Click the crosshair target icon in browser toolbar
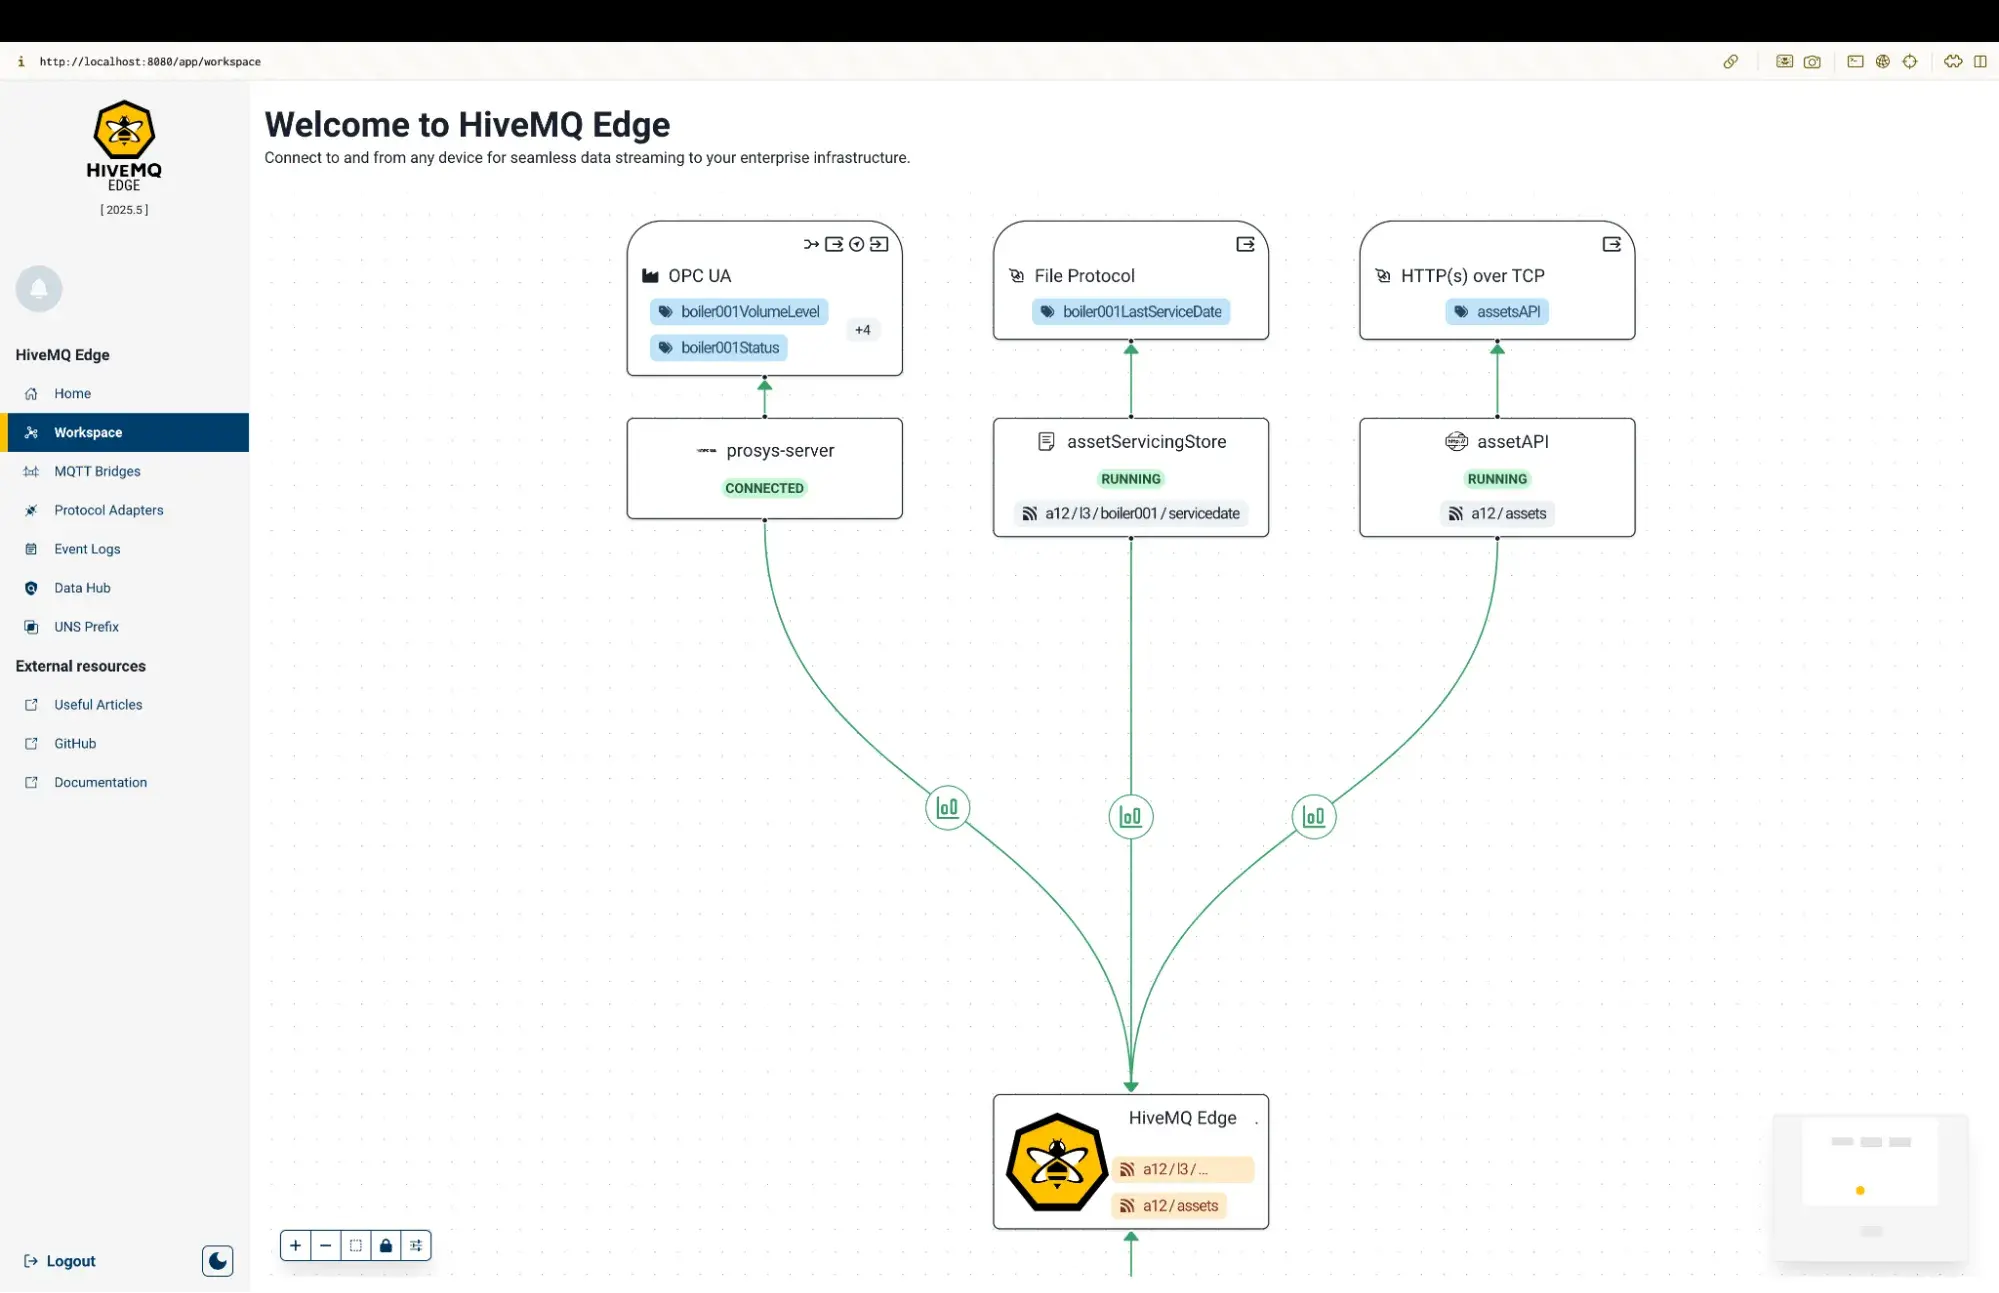The image size is (1999, 1293). click(1910, 62)
